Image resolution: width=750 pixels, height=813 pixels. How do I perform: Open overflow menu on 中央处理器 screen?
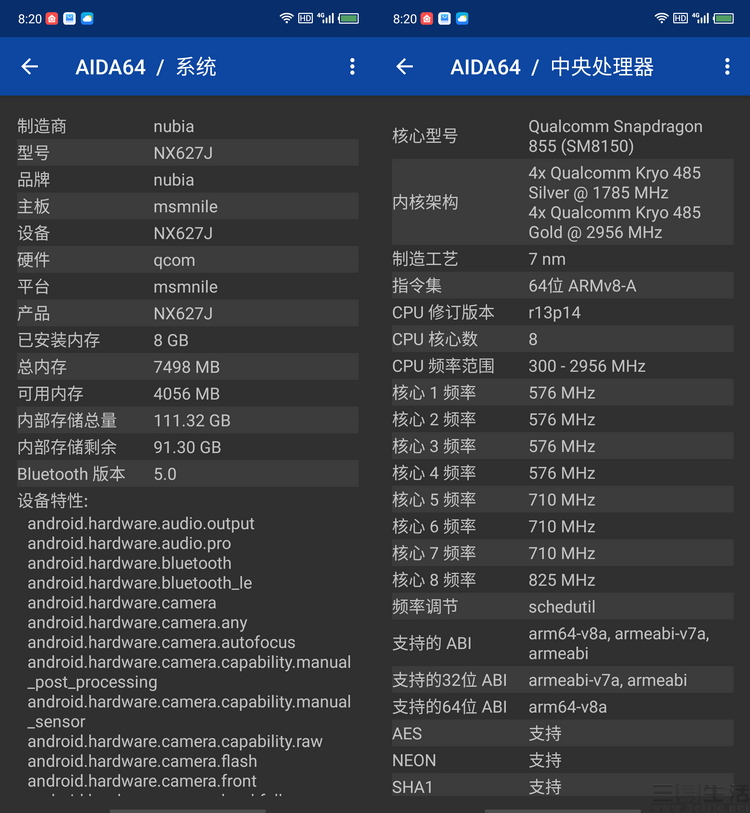[727, 66]
